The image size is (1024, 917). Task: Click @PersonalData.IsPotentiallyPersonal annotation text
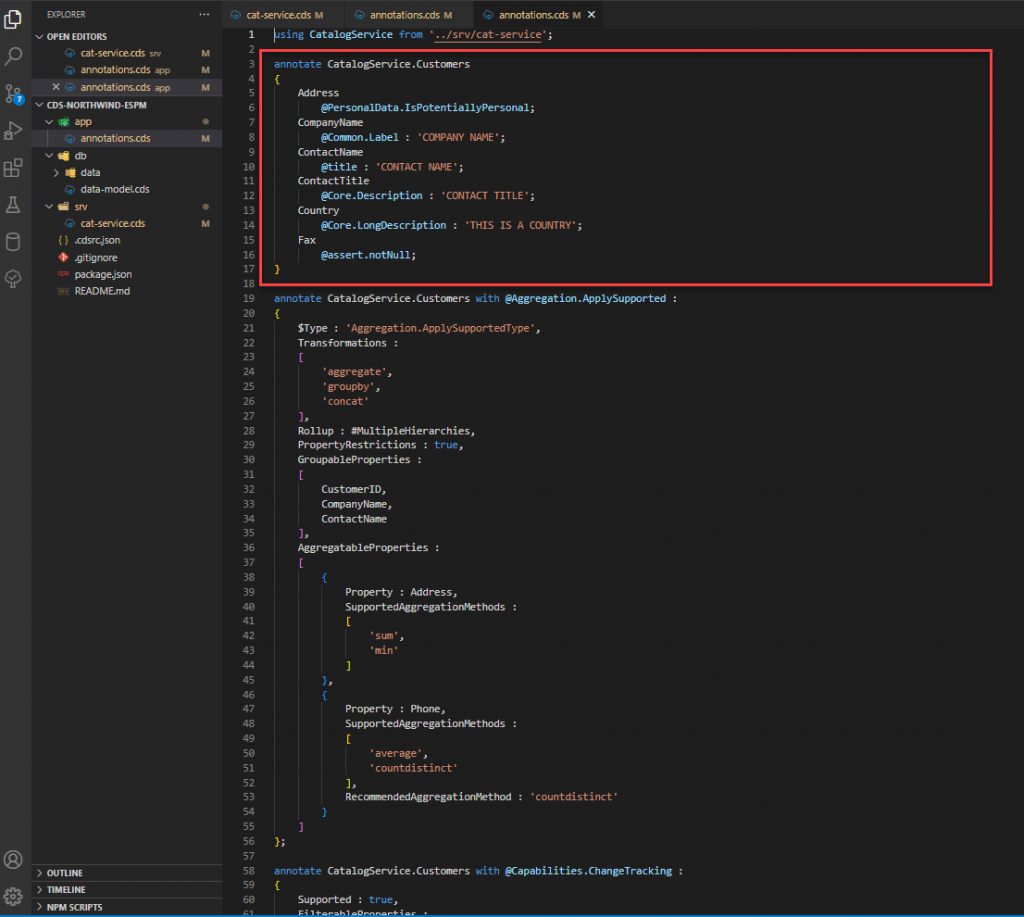click(424, 108)
